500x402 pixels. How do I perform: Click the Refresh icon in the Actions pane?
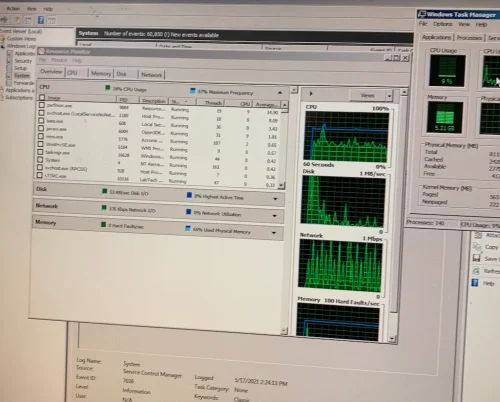pyautogui.click(x=476, y=270)
